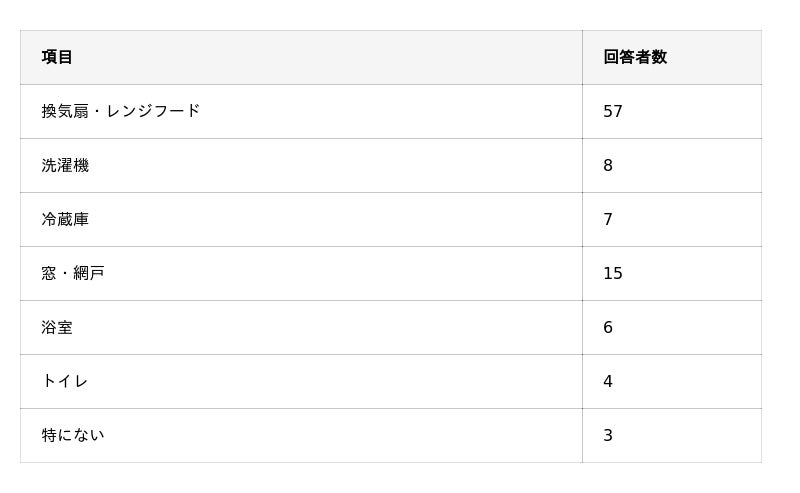800x493 pixels.
Task: Select the トイレ row label
Action: (x=65, y=382)
